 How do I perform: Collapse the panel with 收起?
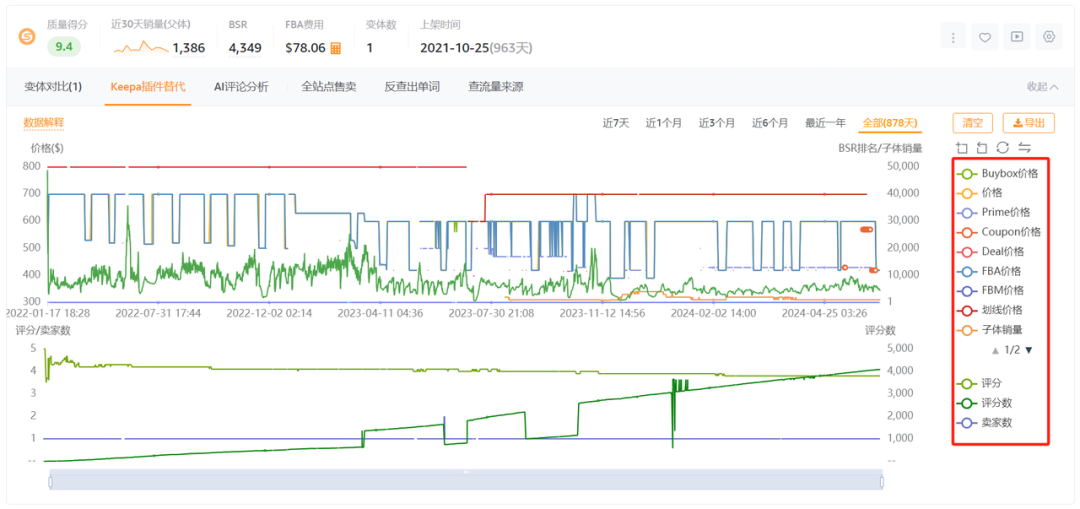[x=1043, y=87]
